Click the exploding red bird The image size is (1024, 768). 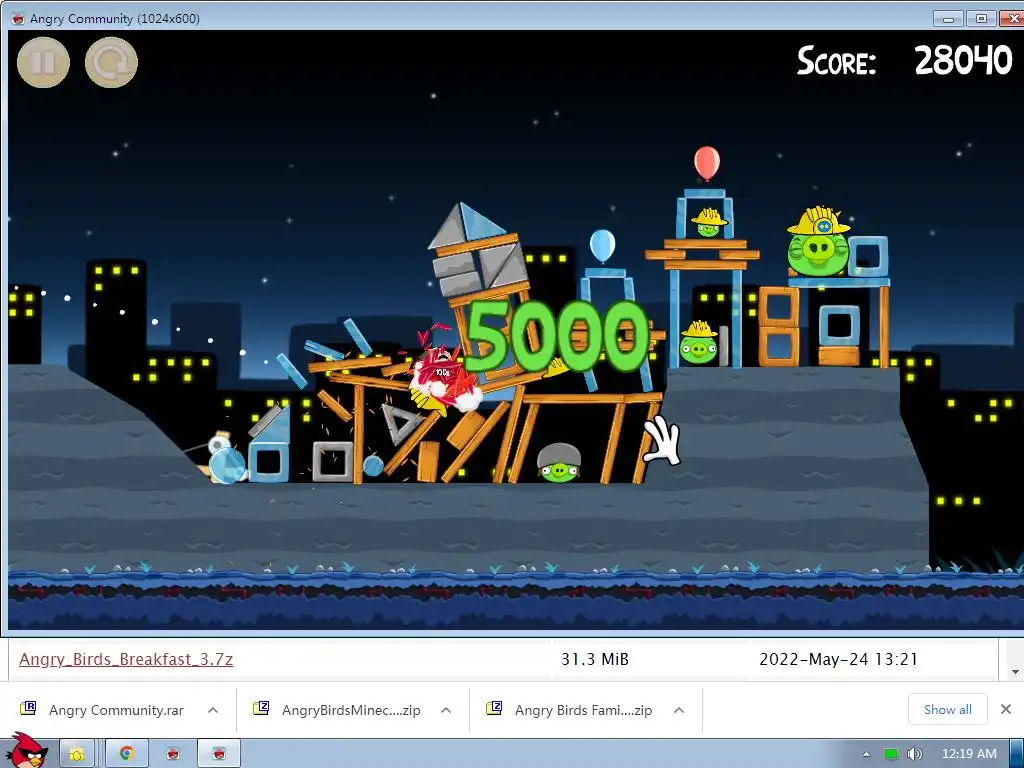(x=442, y=379)
